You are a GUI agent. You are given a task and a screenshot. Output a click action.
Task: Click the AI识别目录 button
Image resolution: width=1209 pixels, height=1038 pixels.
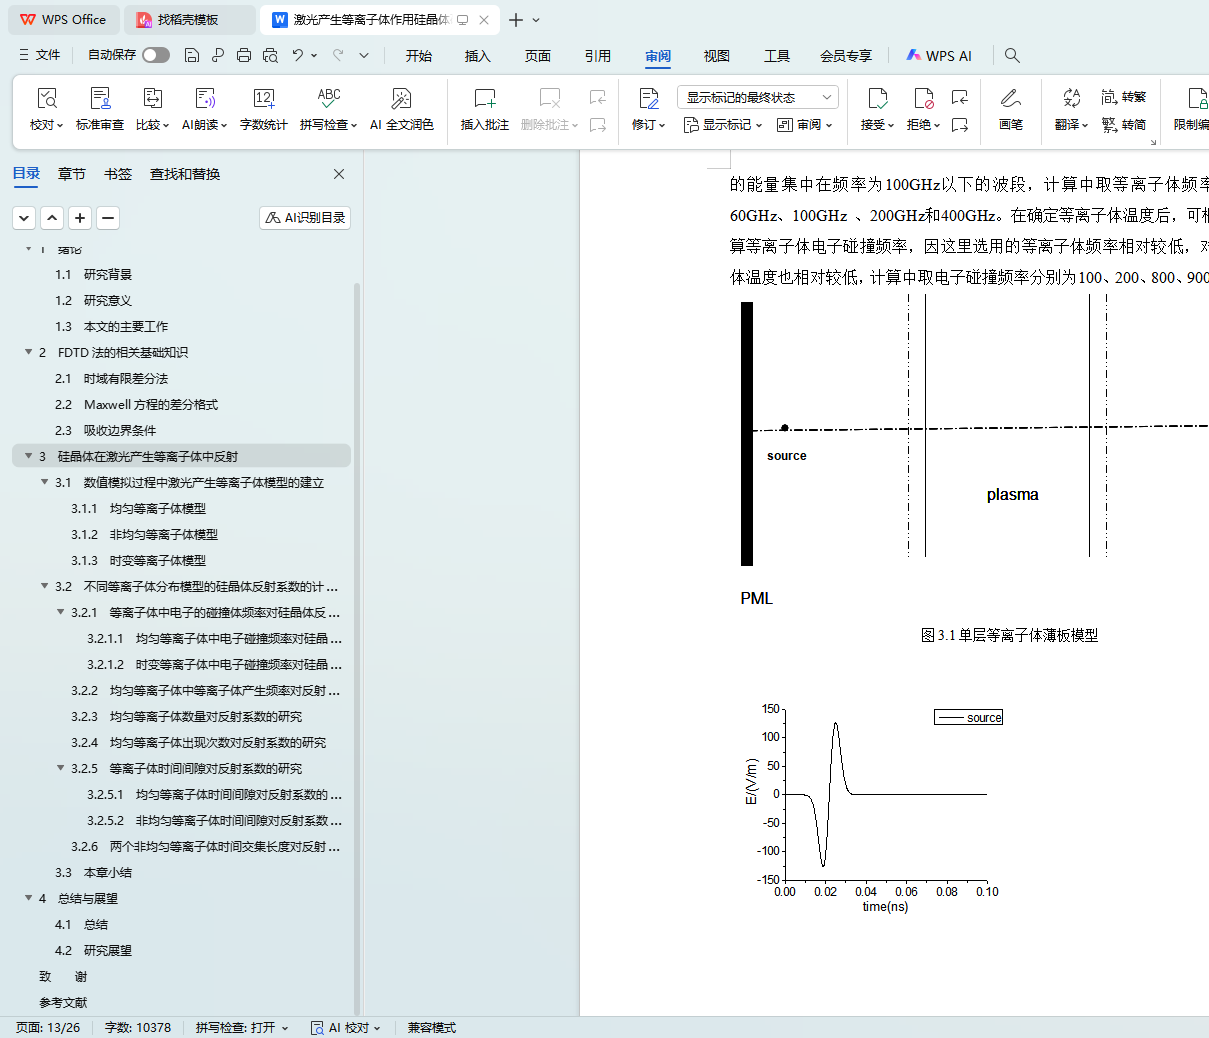[x=305, y=217]
